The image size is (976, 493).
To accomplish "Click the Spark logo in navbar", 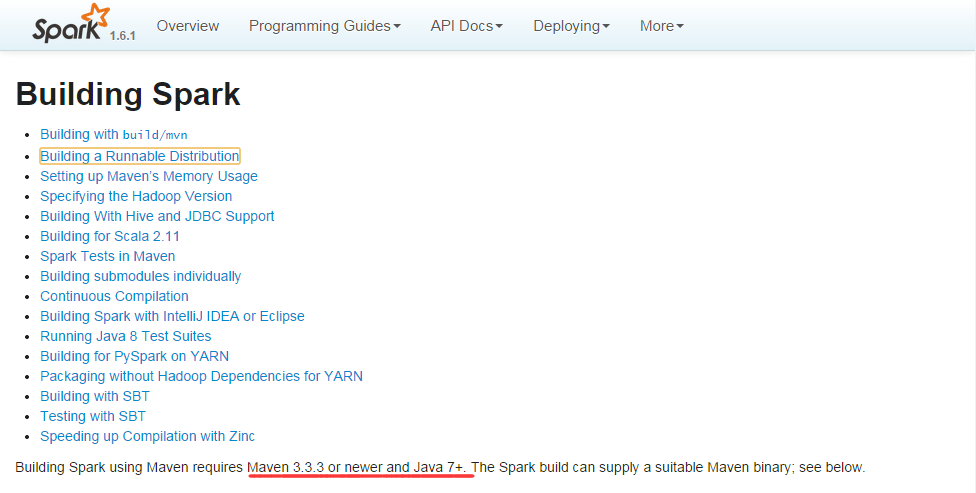I will [71, 24].
